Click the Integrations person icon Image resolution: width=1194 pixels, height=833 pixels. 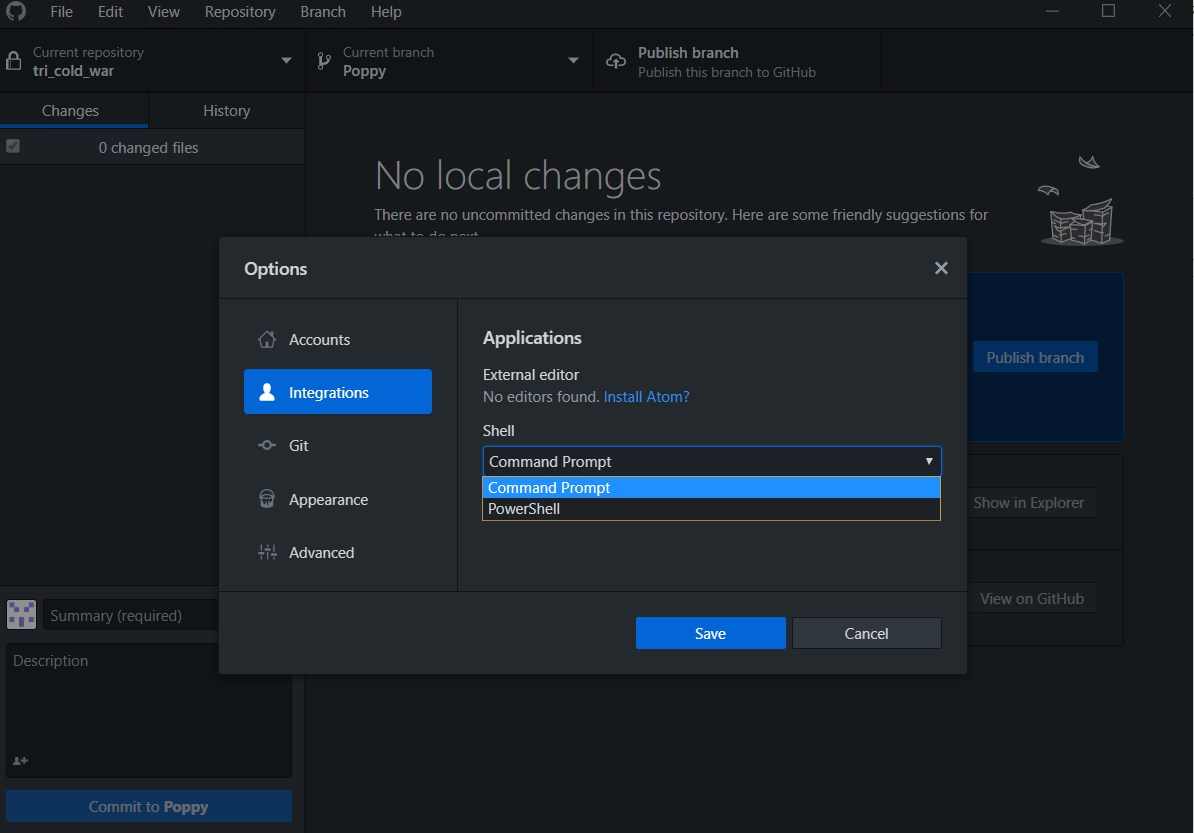267,392
